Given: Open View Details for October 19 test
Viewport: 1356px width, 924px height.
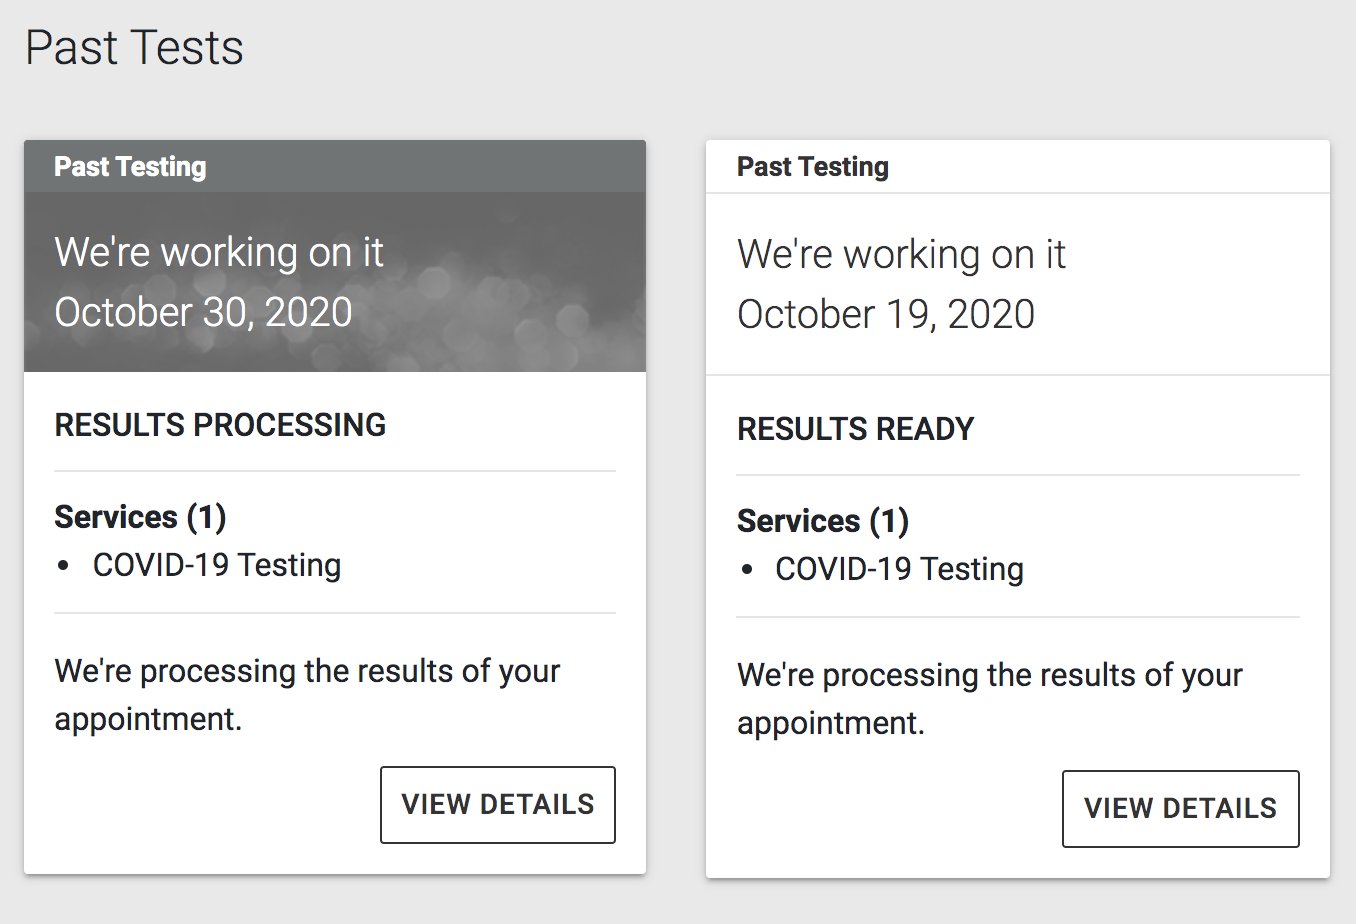Looking at the screenshot, I should 1180,809.
